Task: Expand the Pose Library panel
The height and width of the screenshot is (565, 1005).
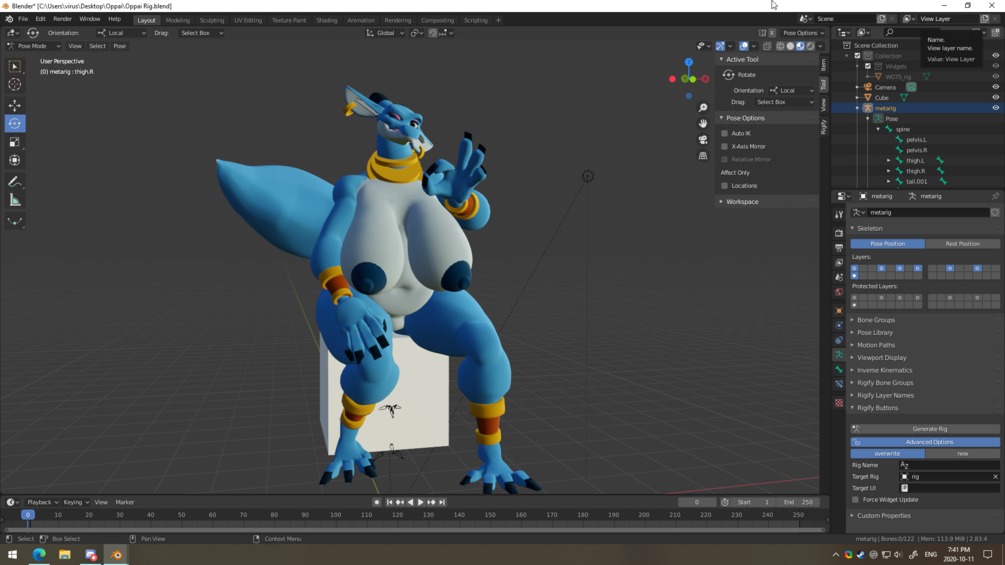Action: point(875,332)
